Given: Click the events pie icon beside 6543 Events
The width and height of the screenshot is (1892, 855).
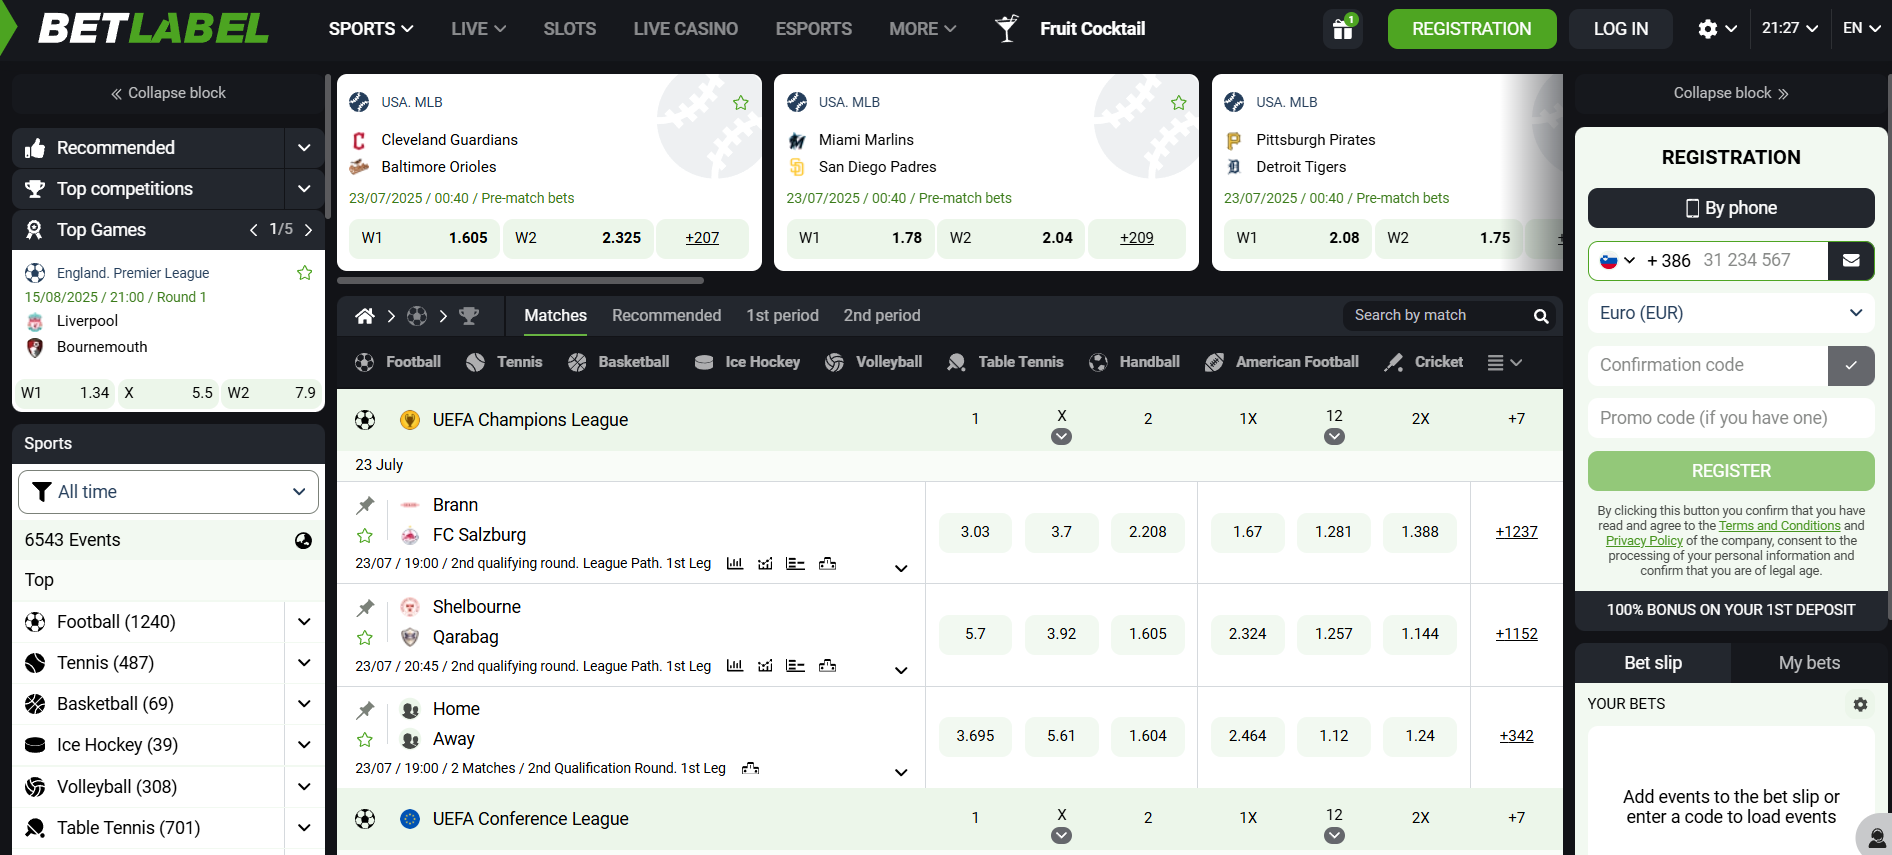Looking at the screenshot, I should tap(304, 541).
